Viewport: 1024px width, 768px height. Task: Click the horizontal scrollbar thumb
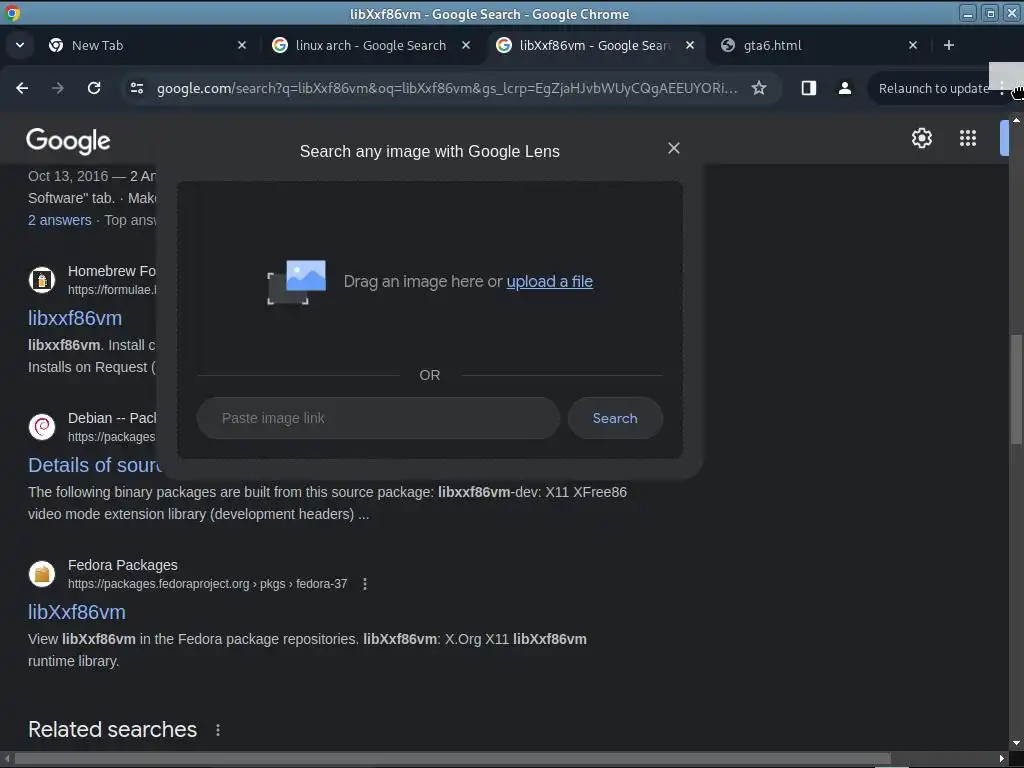tap(453, 758)
